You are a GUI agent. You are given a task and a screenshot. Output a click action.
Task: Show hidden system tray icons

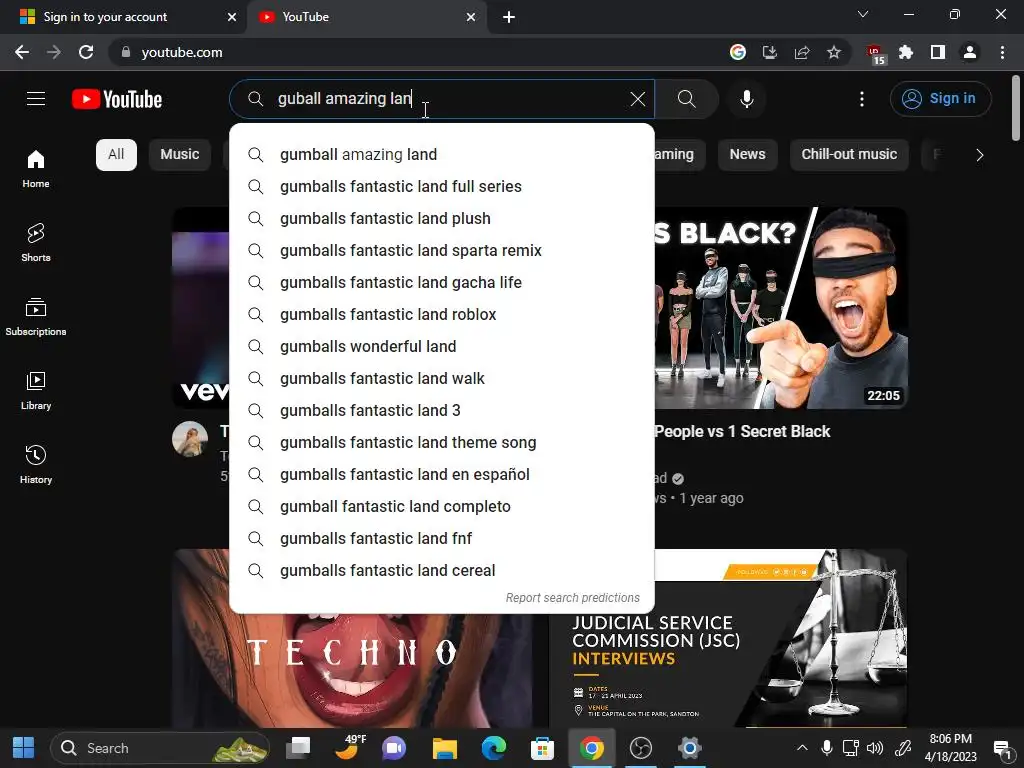tap(802, 748)
